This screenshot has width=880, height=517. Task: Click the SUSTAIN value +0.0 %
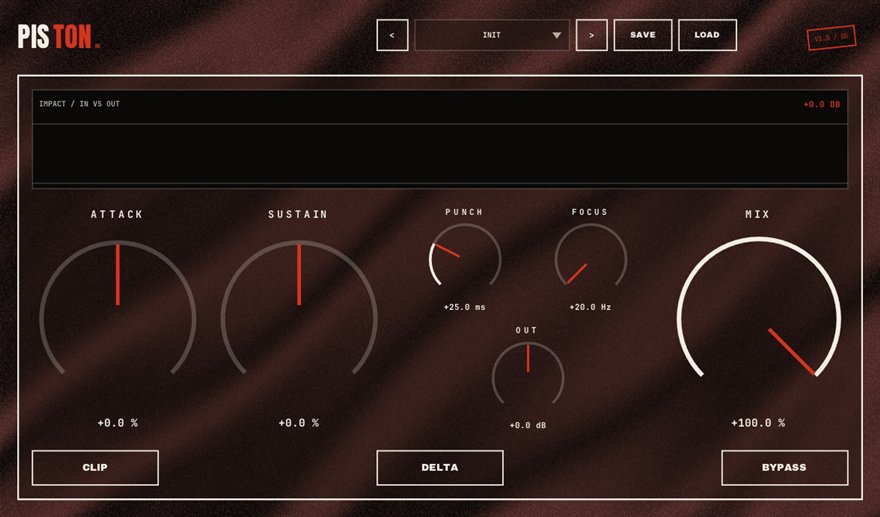tap(299, 423)
